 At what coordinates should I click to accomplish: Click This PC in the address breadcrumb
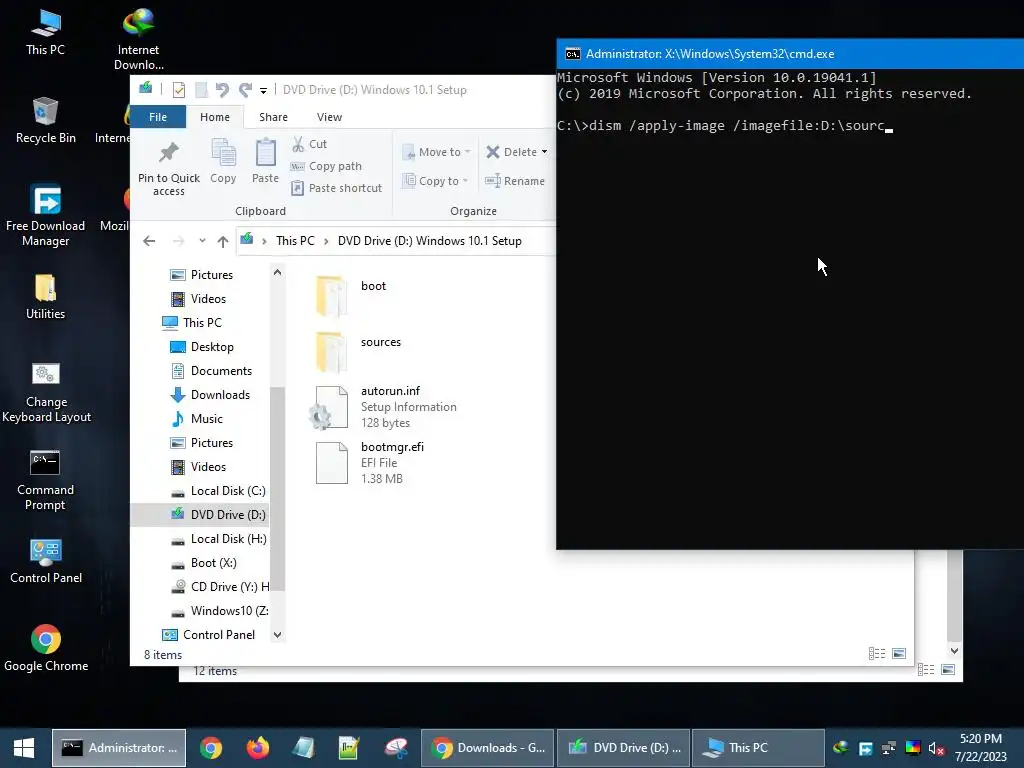click(x=295, y=241)
